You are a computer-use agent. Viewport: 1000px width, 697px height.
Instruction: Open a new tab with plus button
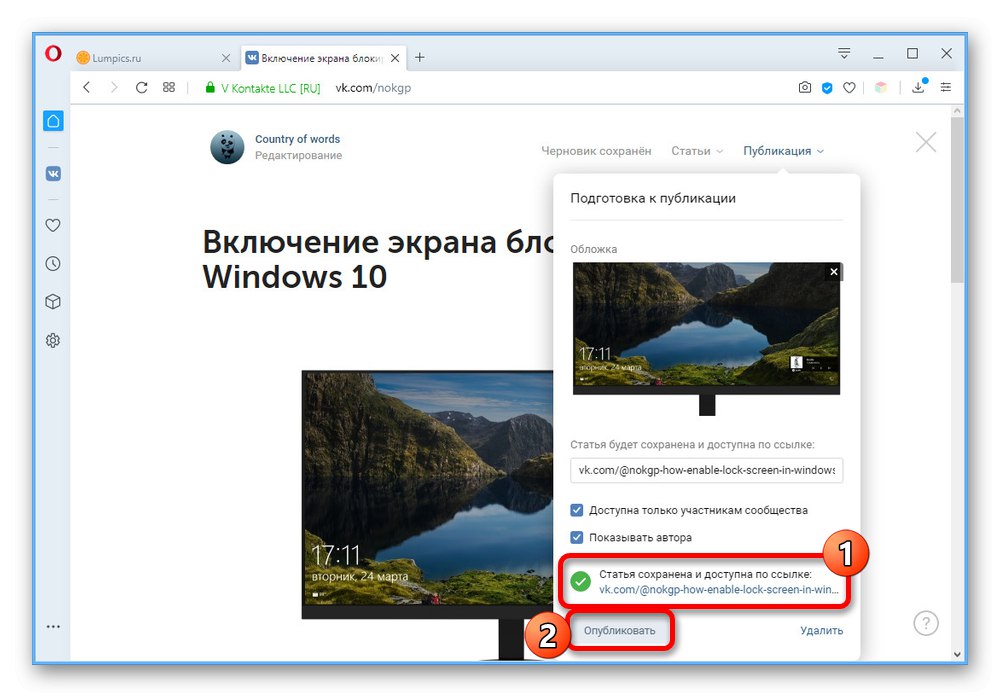click(420, 57)
